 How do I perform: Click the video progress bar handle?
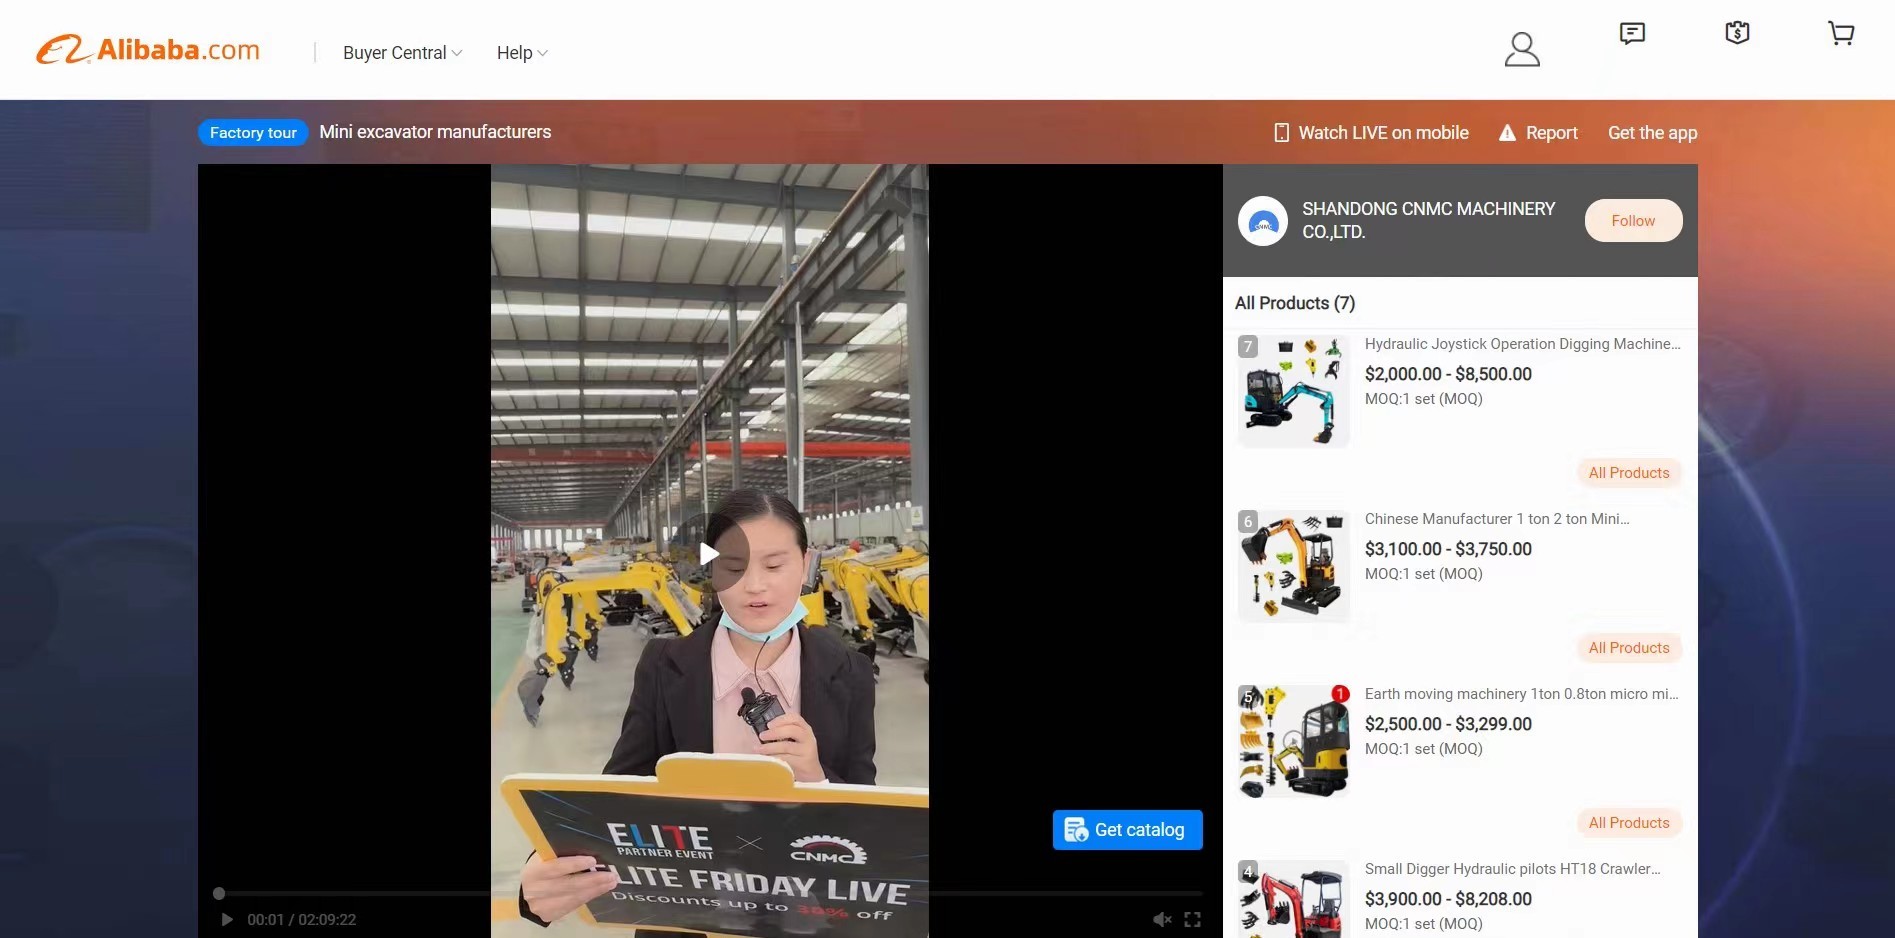point(219,893)
